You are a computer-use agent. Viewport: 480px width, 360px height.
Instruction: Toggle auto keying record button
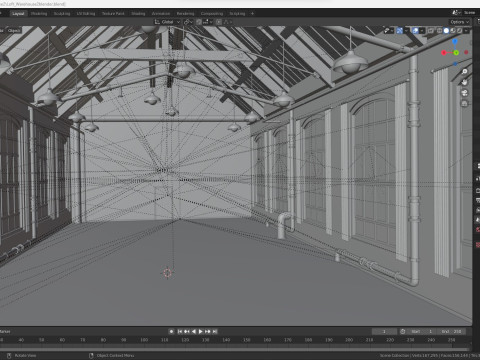(171, 331)
